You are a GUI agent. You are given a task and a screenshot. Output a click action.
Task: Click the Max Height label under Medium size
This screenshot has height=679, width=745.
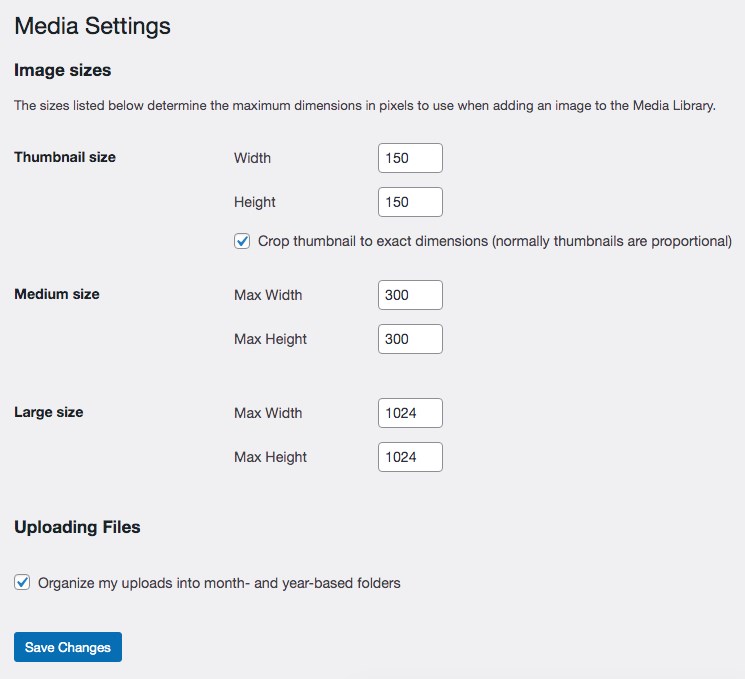(x=270, y=339)
